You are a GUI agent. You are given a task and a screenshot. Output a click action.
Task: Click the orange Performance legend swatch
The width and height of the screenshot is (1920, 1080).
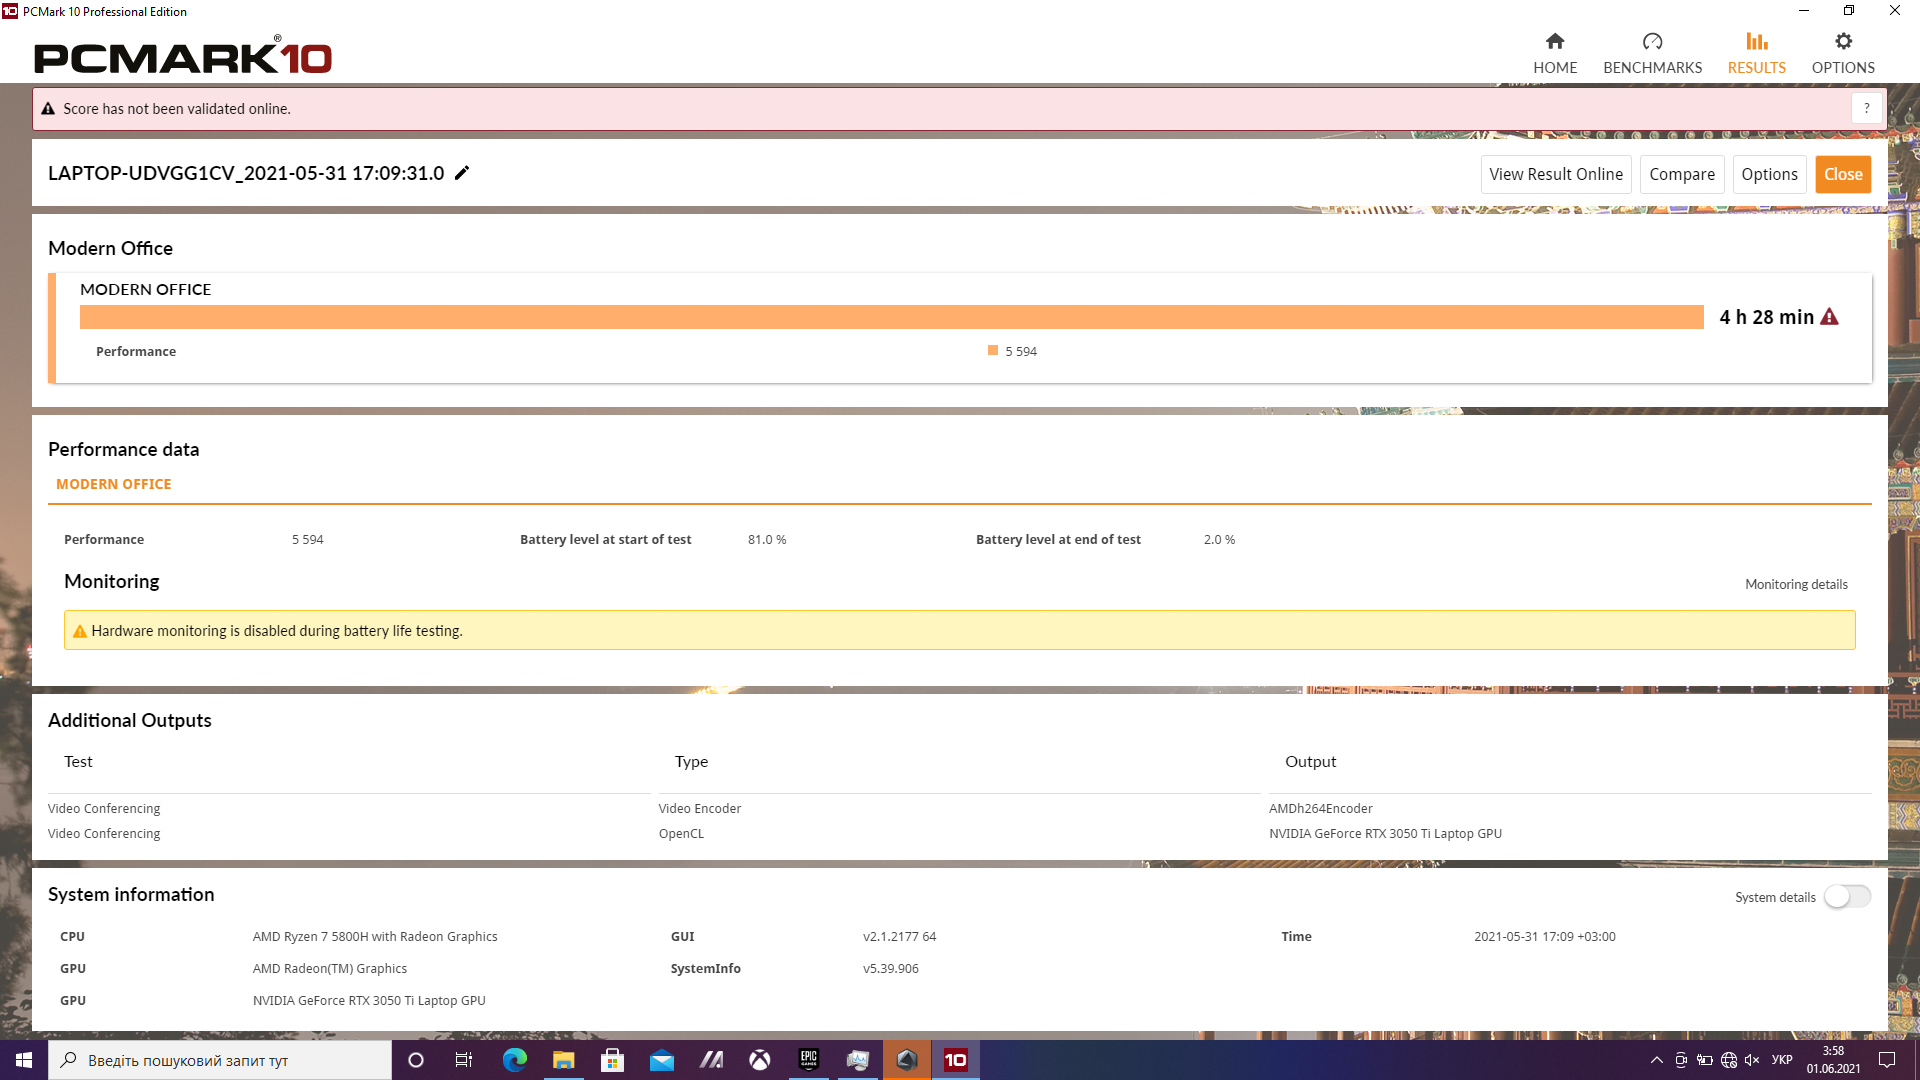pos(993,350)
